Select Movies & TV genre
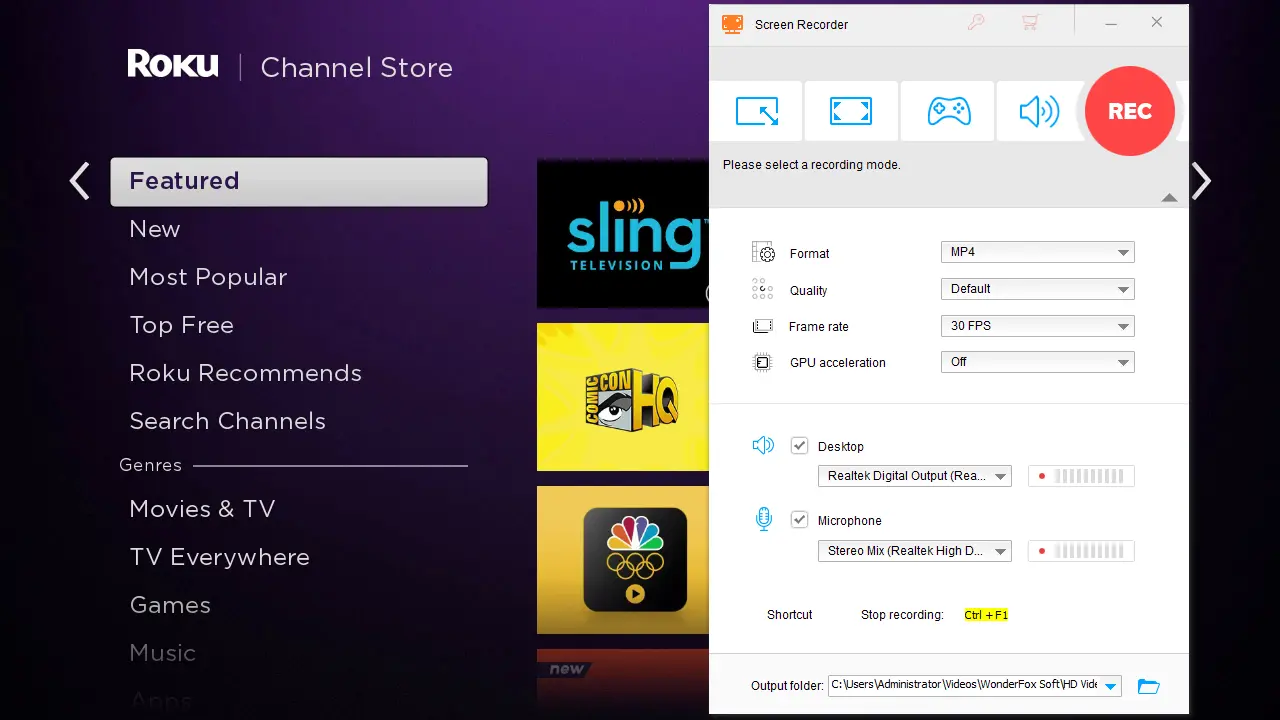1280x720 pixels. tap(202, 509)
